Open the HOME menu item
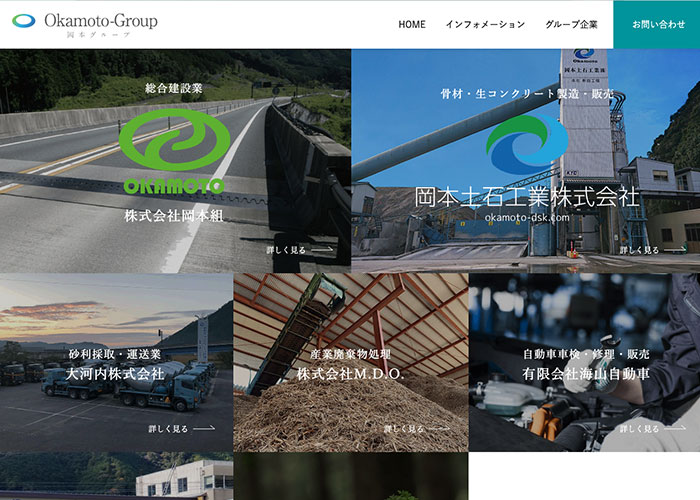The image size is (700, 500). 411,25
